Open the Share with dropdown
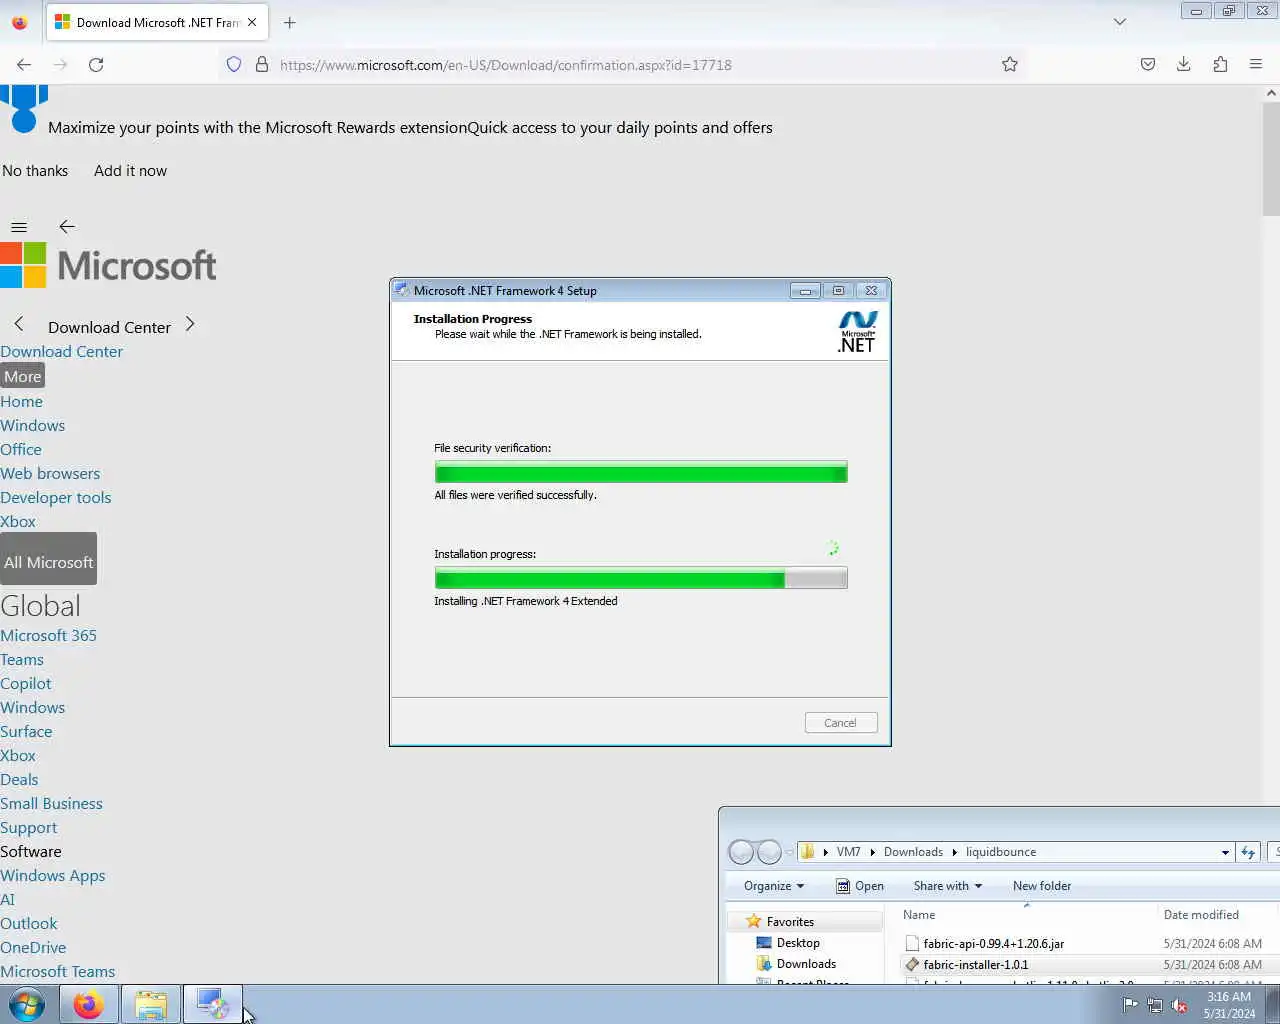Image resolution: width=1280 pixels, height=1024 pixels. click(x=947, y=886)
